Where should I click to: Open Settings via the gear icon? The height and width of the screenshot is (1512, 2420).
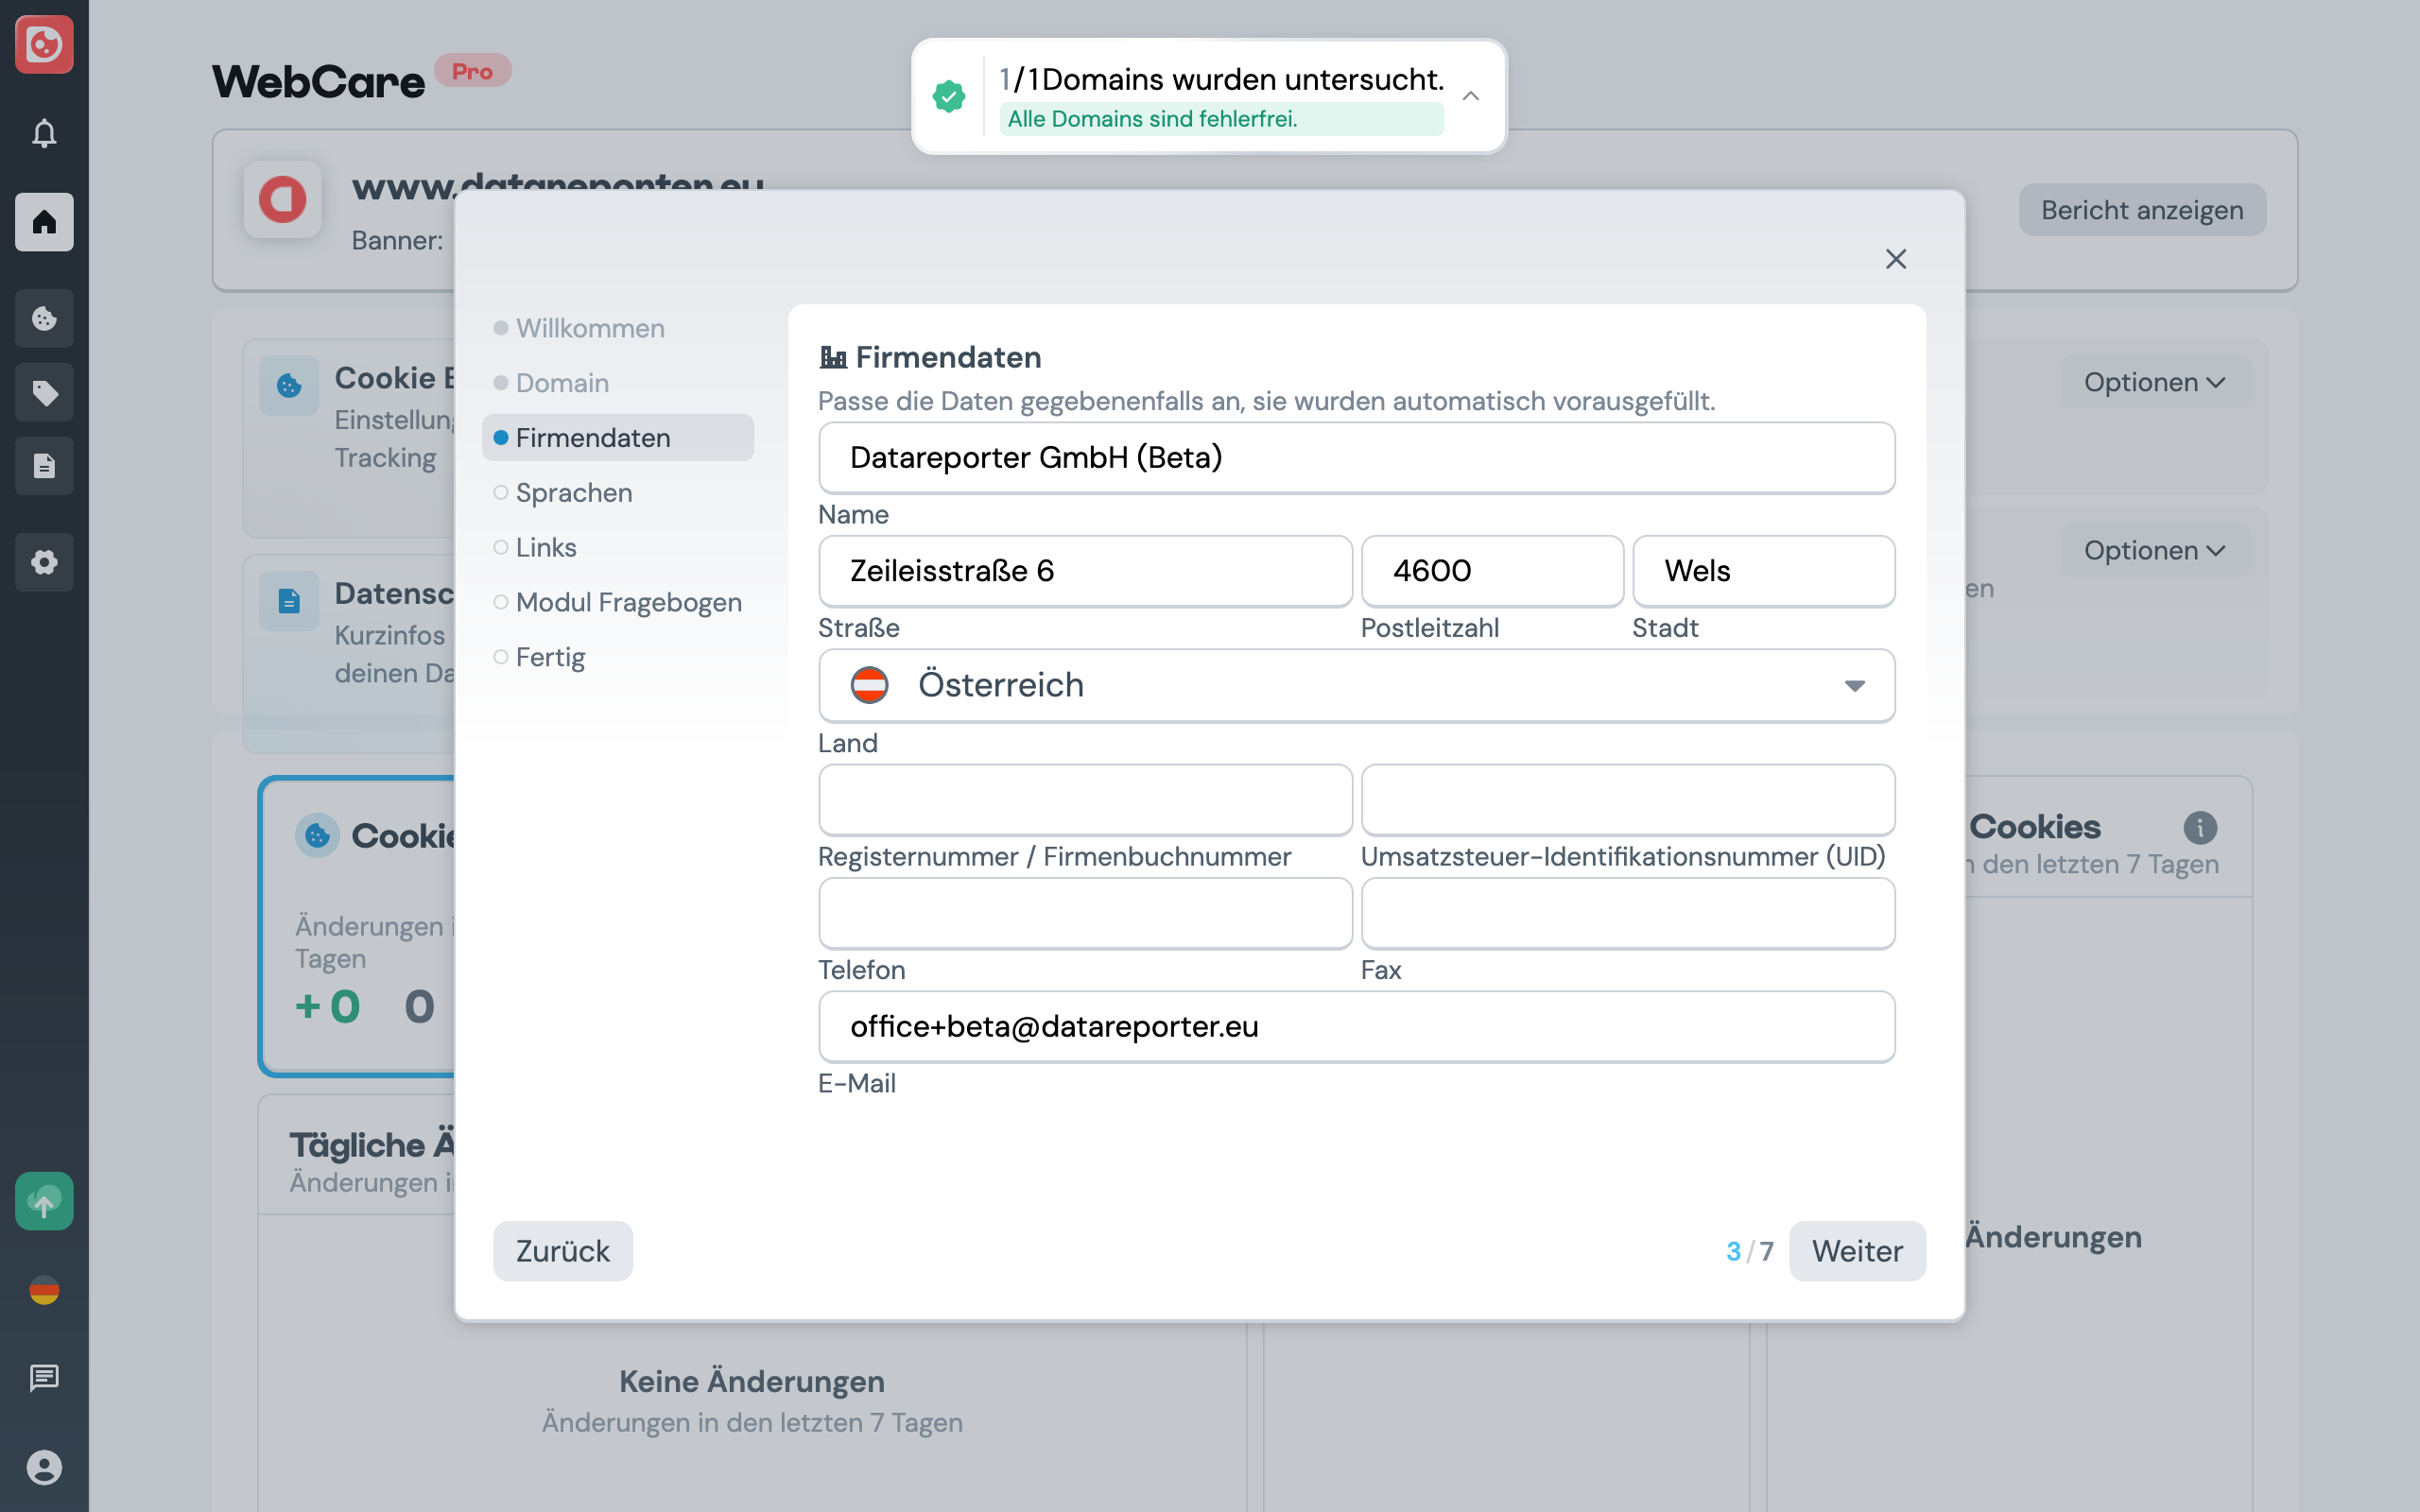tap(44, 562)
